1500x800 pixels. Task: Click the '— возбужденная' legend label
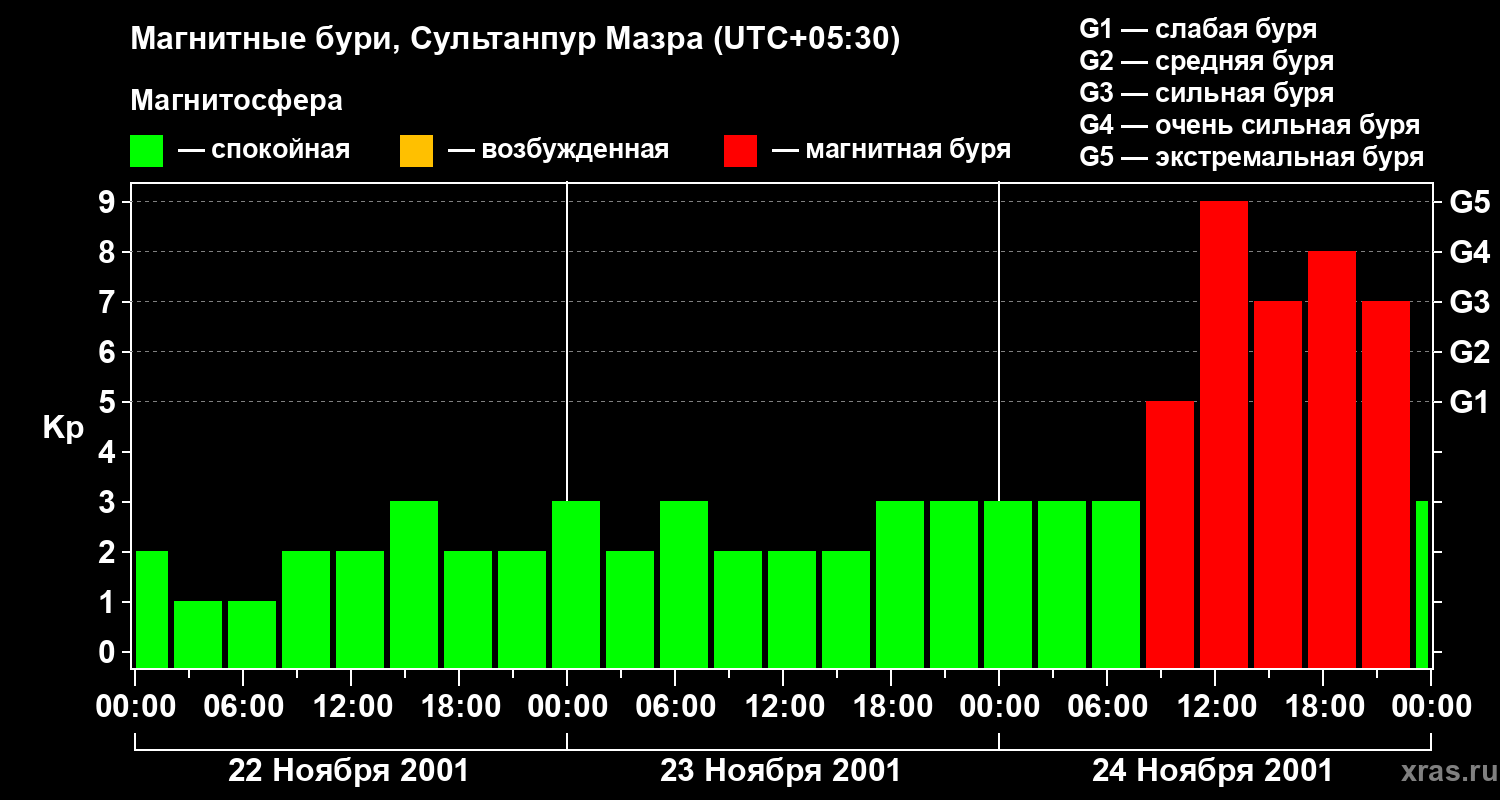[x=558, y=151]
